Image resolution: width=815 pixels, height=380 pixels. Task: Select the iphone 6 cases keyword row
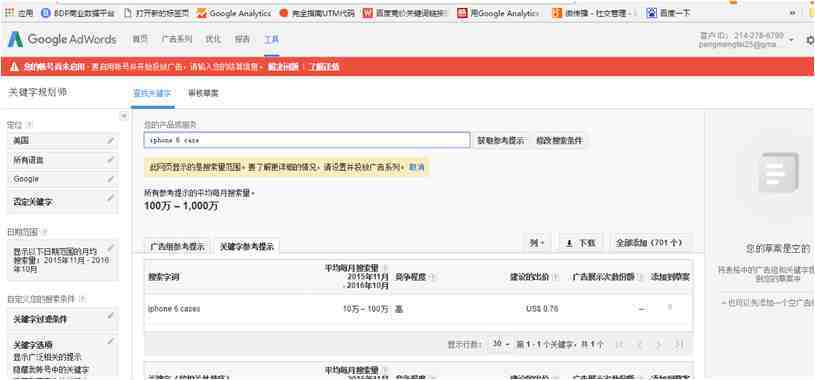[418, 309]
